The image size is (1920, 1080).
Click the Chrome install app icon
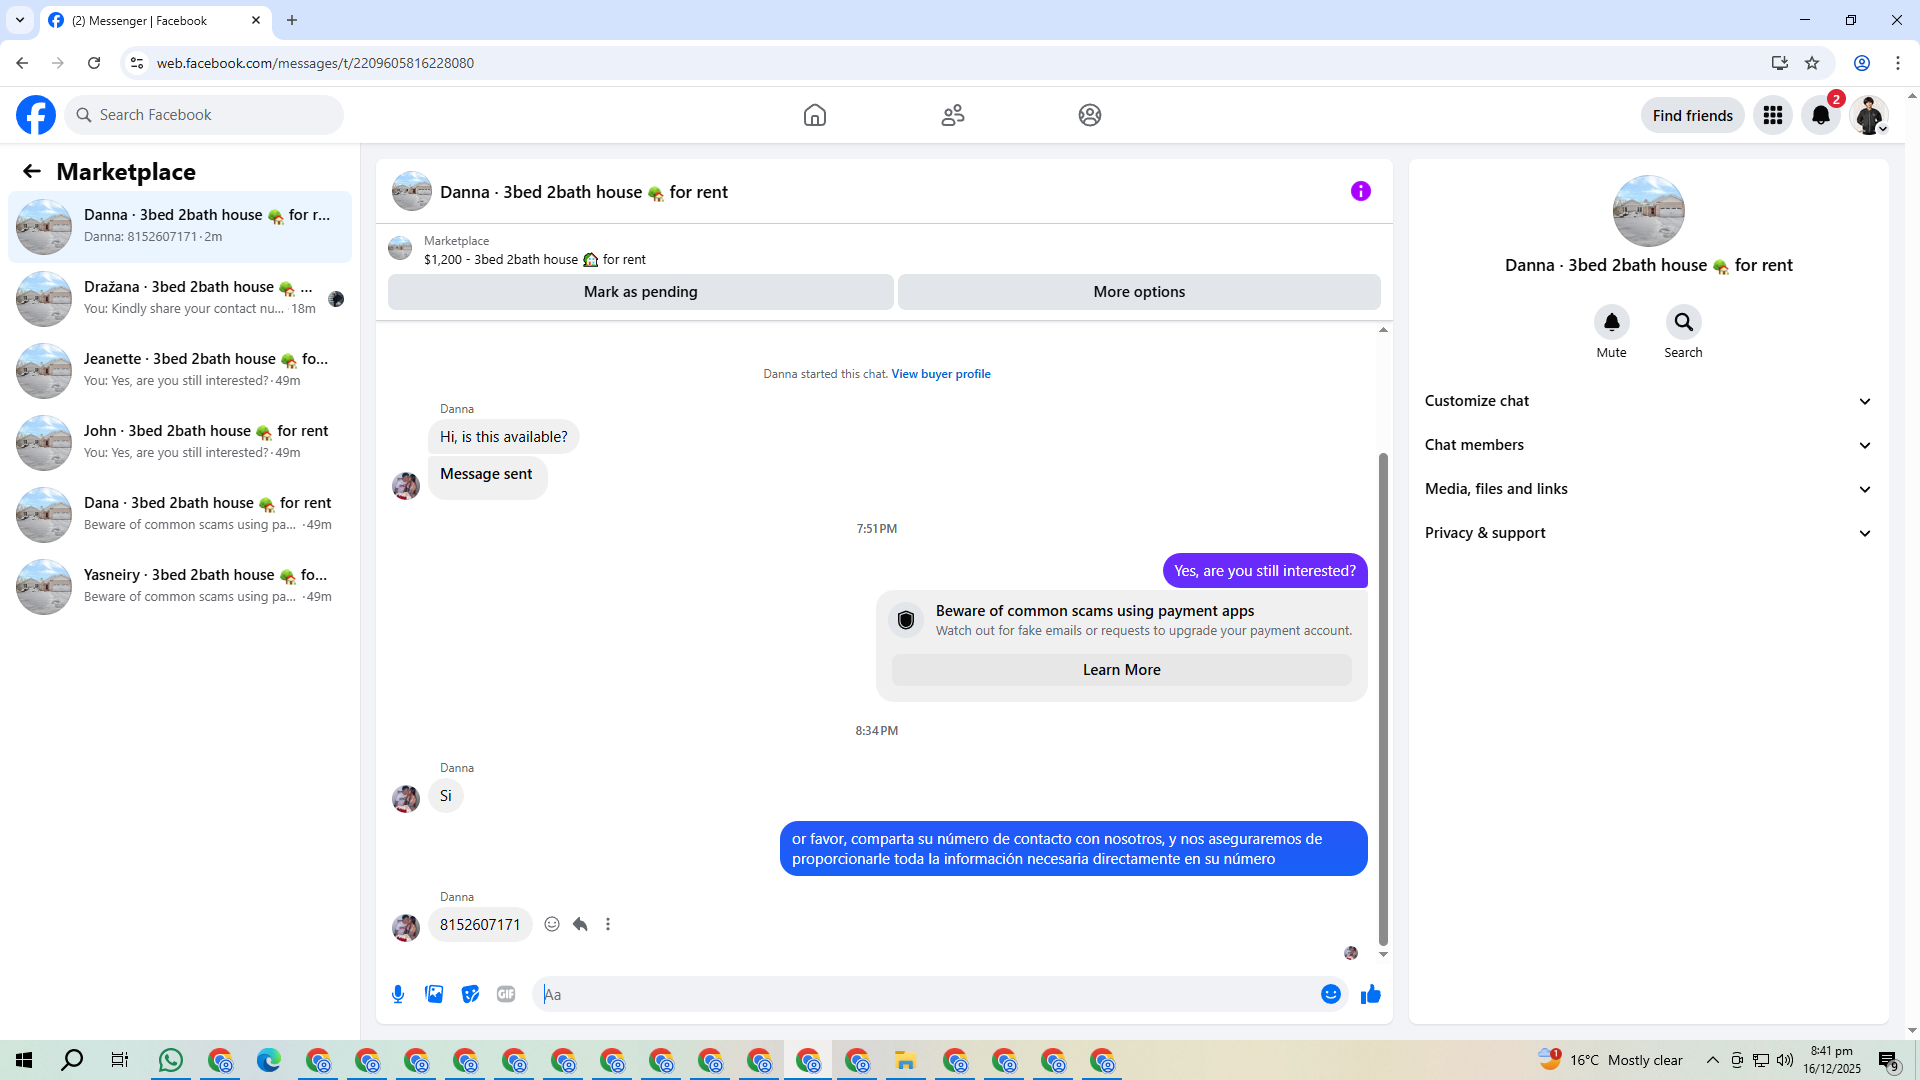pos(1780,63)
